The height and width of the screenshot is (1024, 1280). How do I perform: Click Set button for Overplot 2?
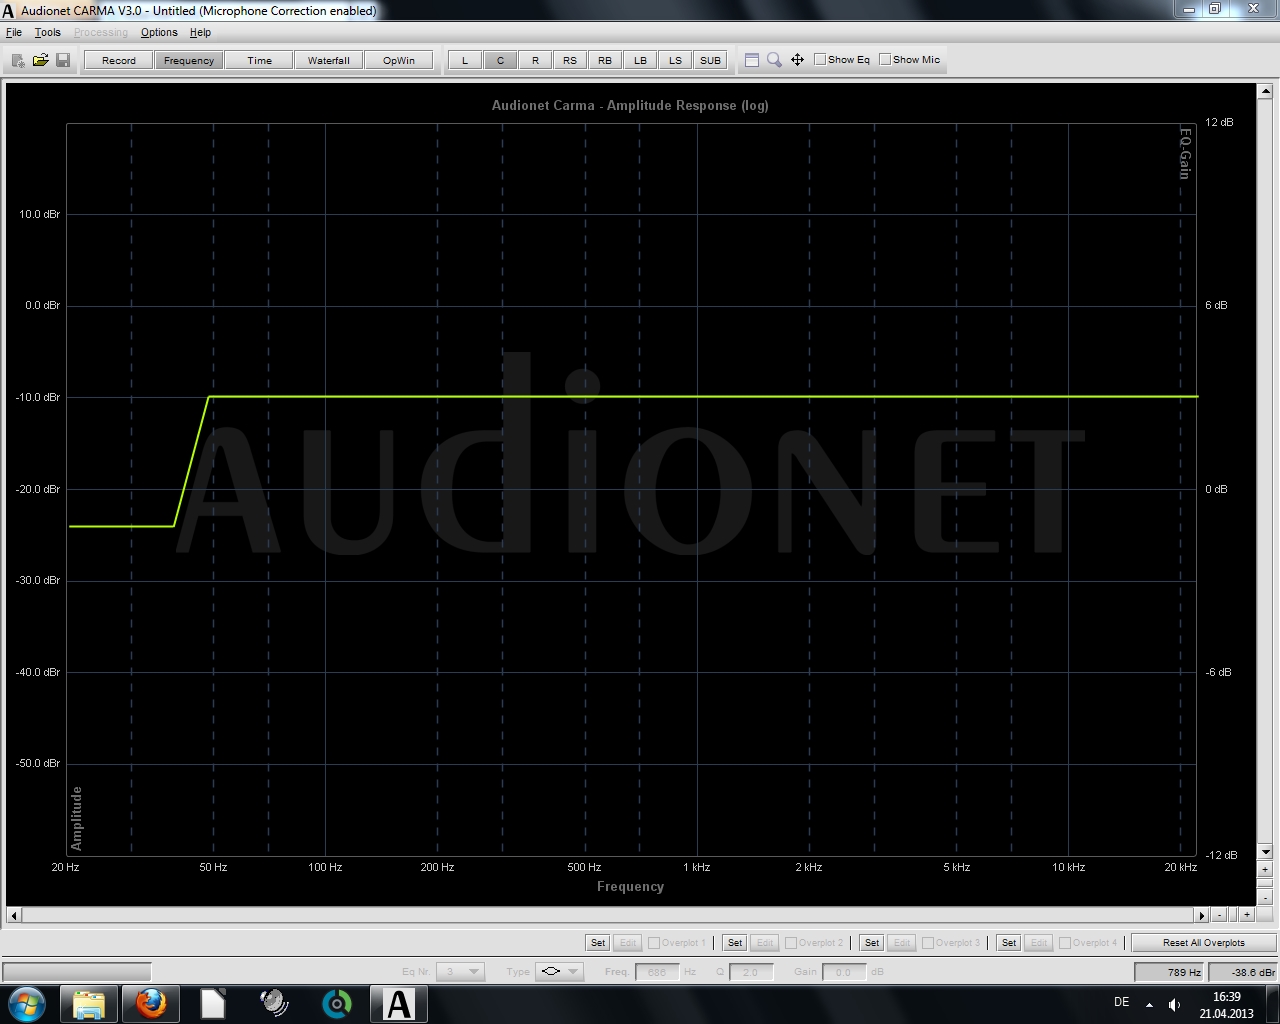(735, 942)
